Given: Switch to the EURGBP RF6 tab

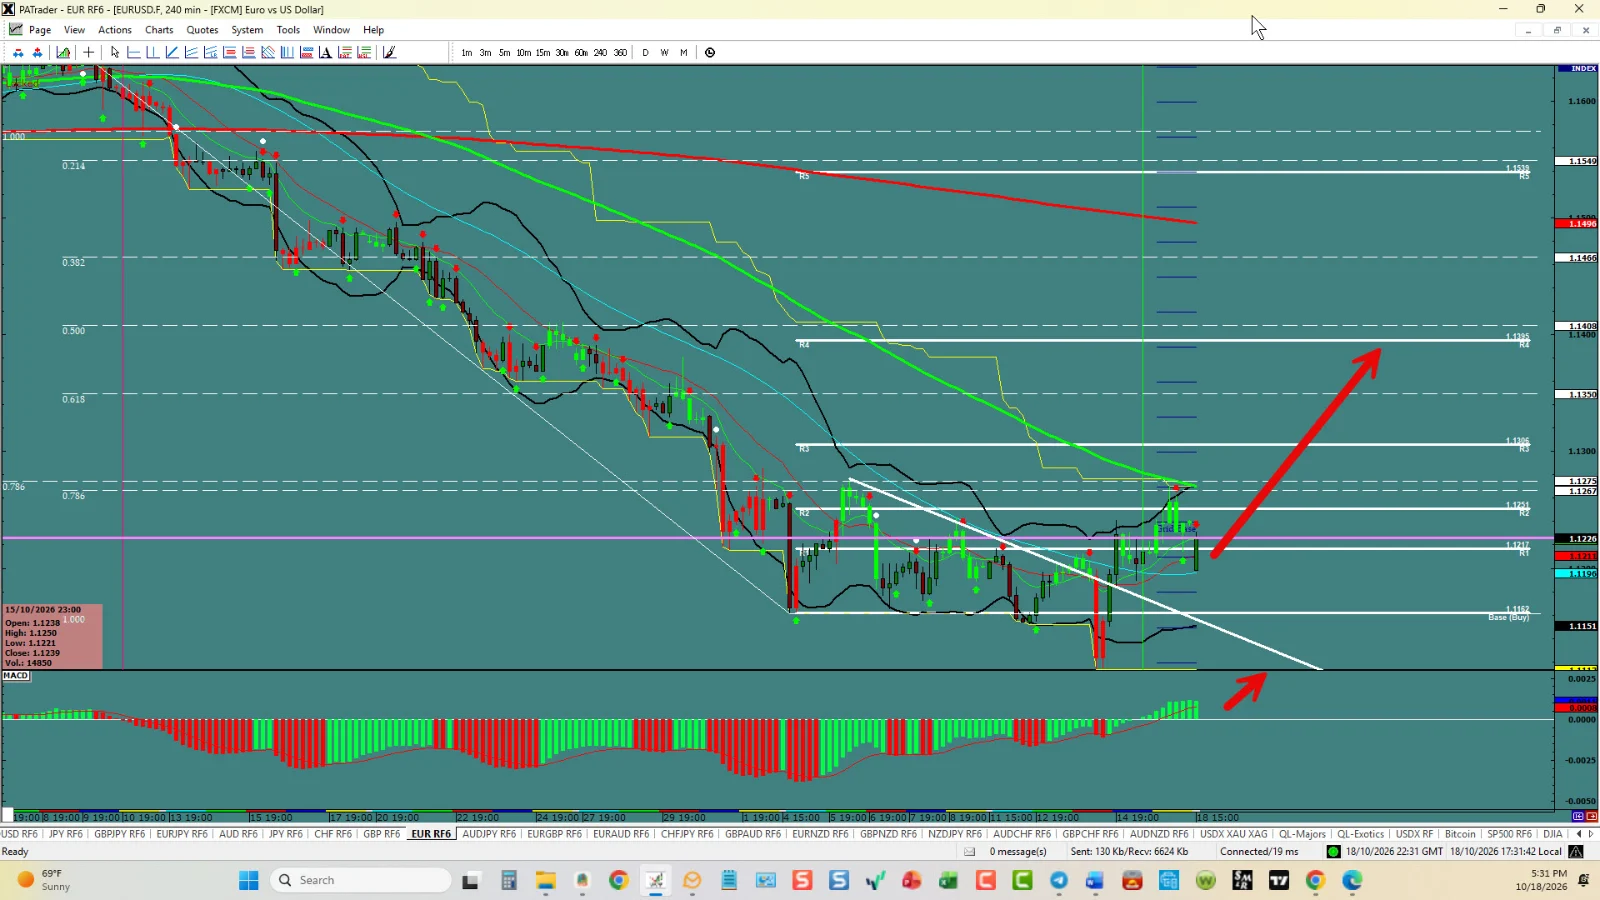Looking at the screenshot, I should [554, 834].
